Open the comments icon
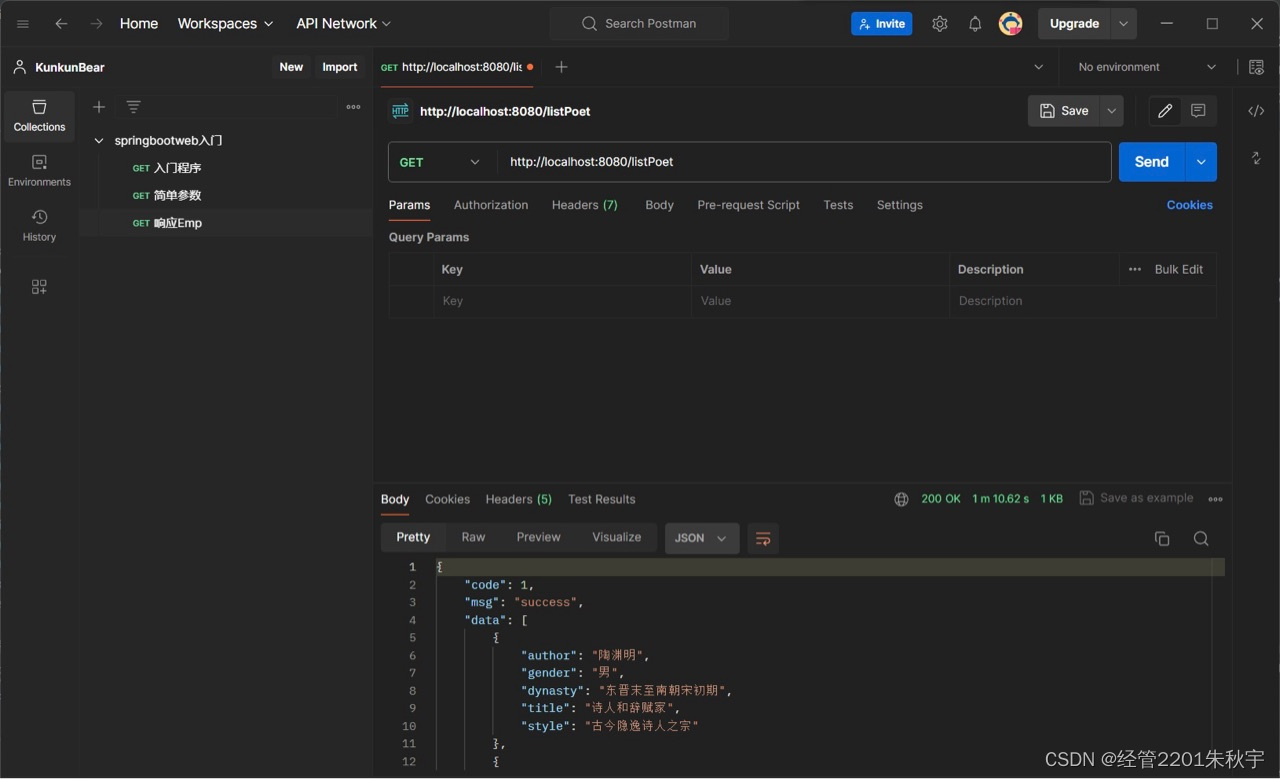Viewport: 1280px width, 779px height. tap(1198, 111)
